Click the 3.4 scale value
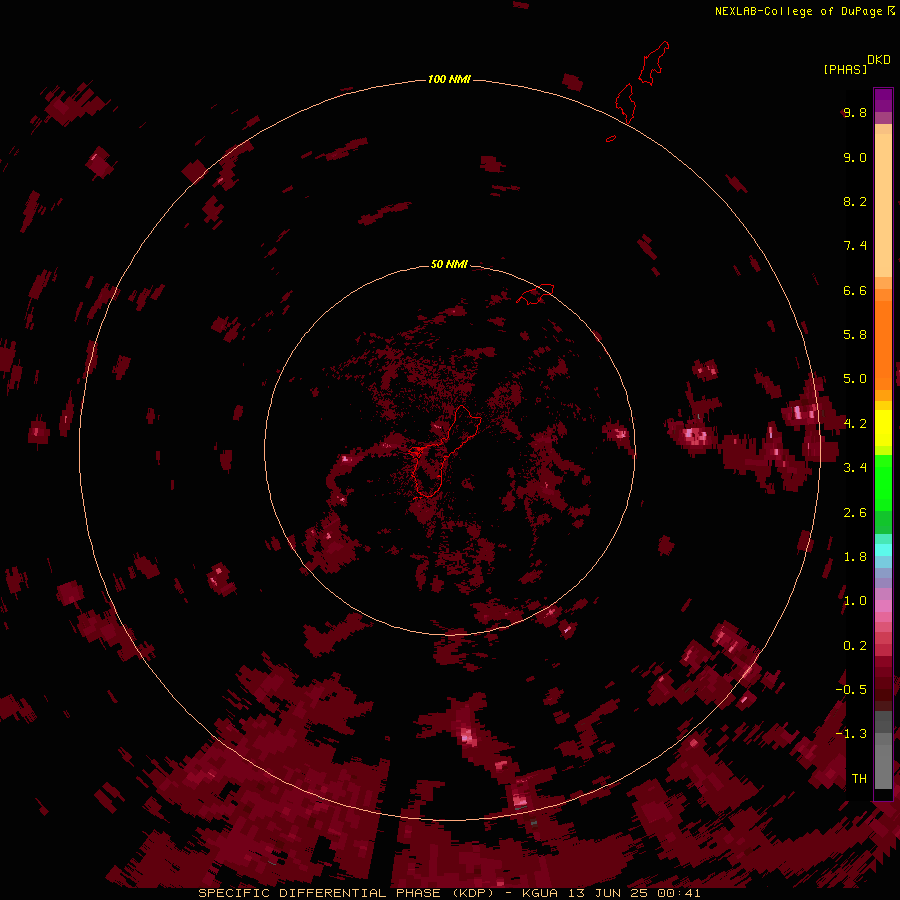This screenshot has width=900, height=900. pos(855,468)
